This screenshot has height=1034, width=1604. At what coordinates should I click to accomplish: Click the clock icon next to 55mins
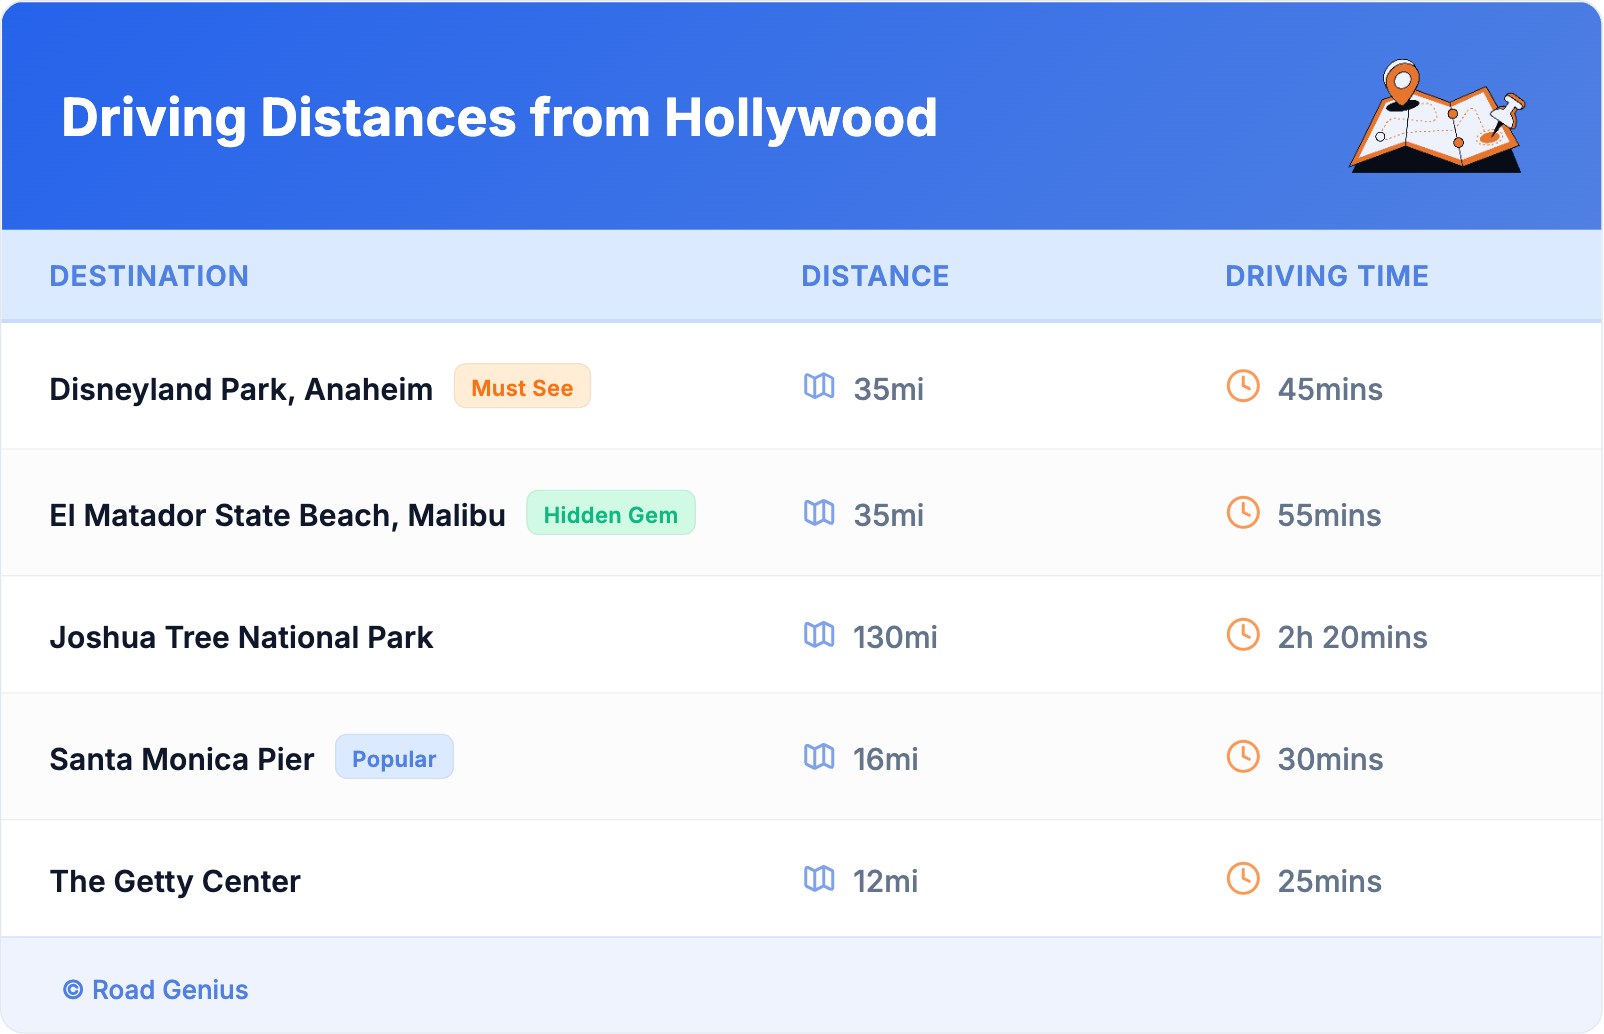[1243, 513]
